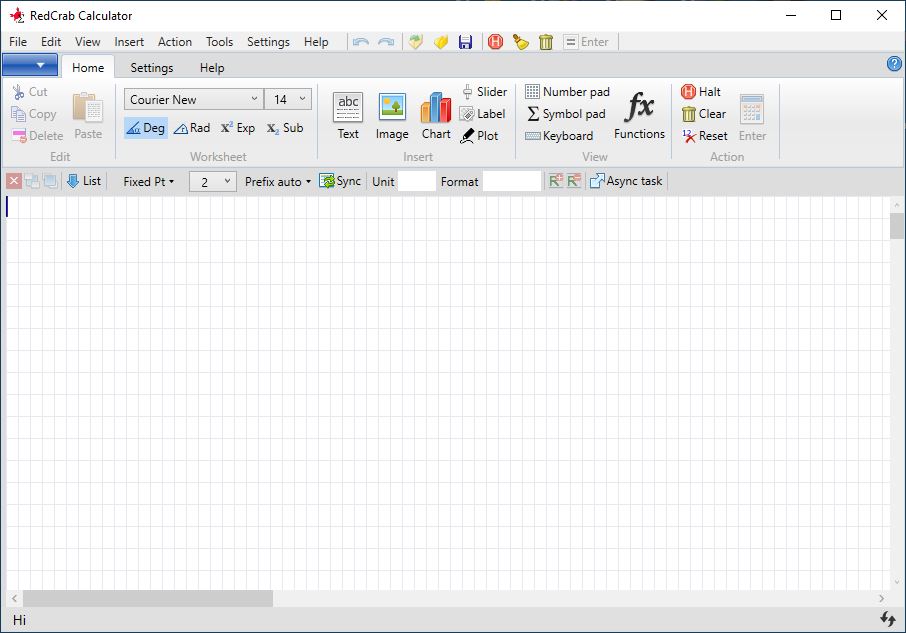Click the undo arrow in the toolbar

(x=361, y=42)
